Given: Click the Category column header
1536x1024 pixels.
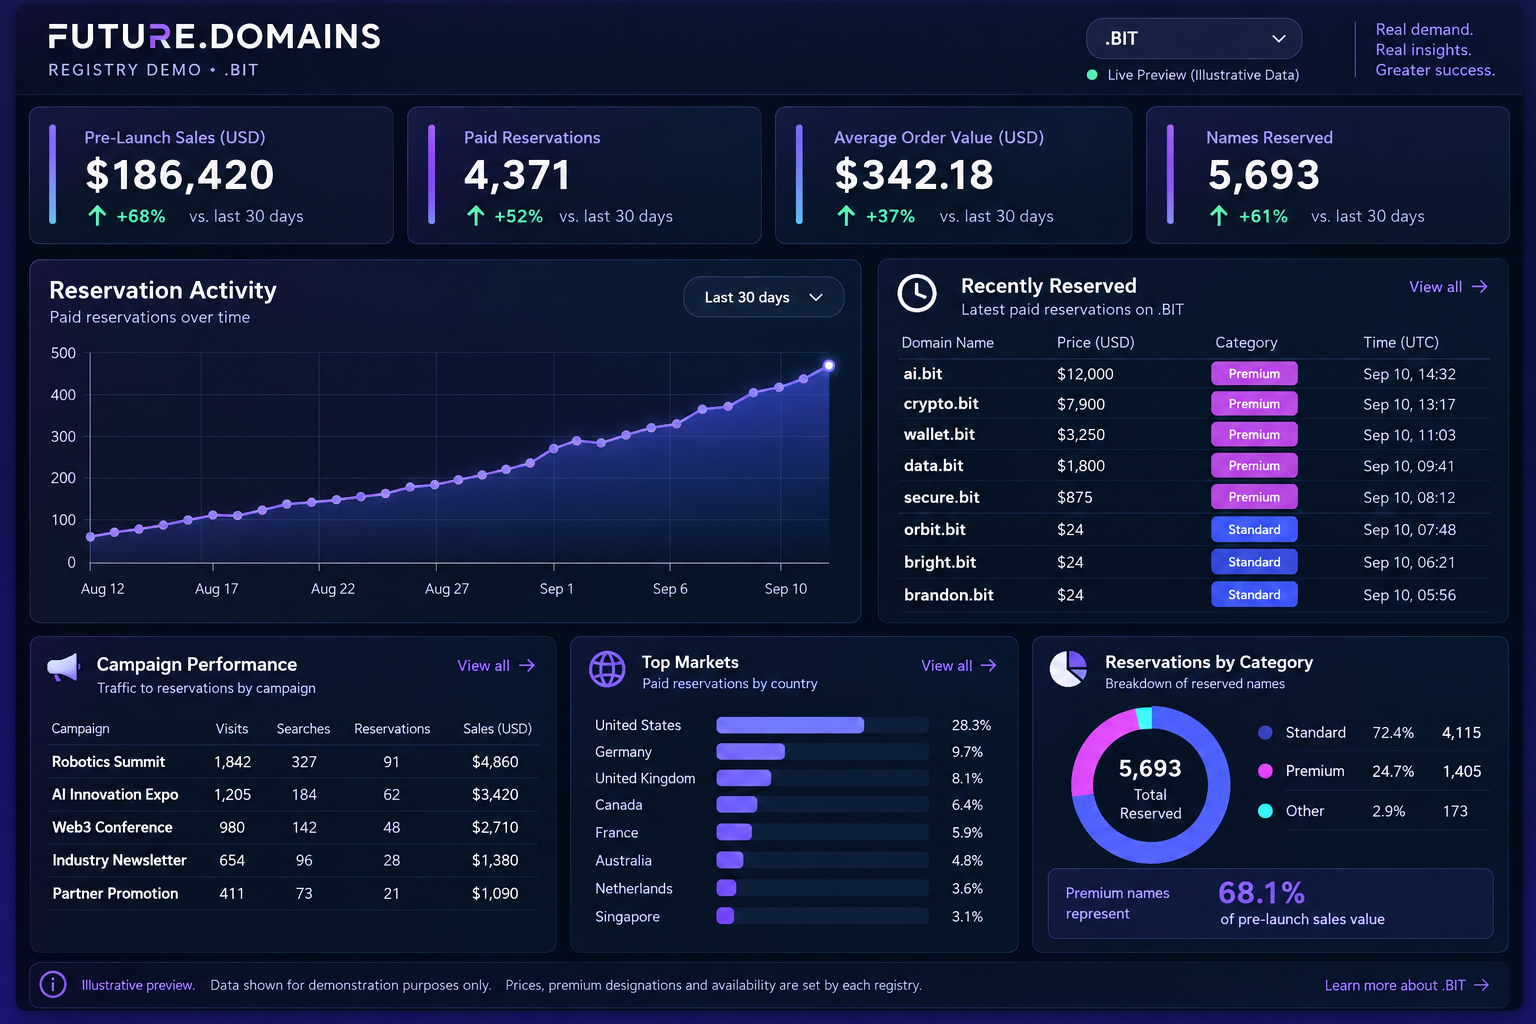Looking at the screenshot, I should pos(1246,343).
